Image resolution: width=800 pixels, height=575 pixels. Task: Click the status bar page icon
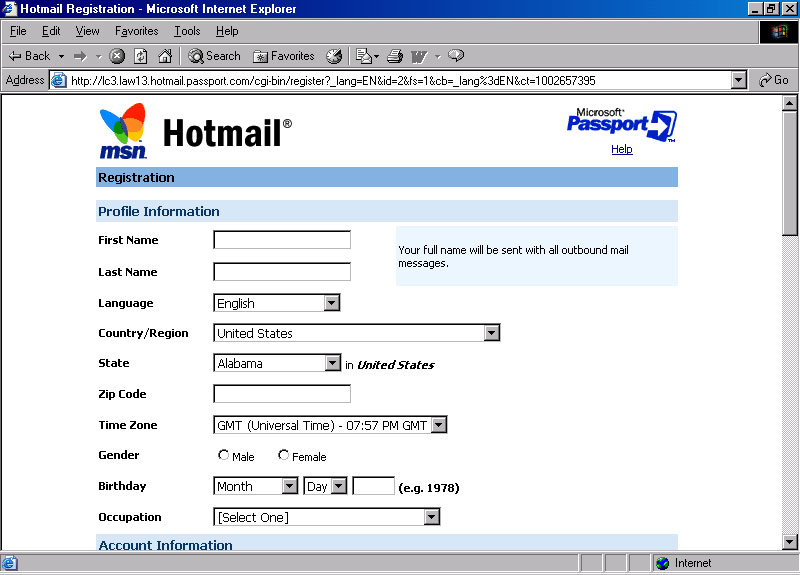point(10,563)
